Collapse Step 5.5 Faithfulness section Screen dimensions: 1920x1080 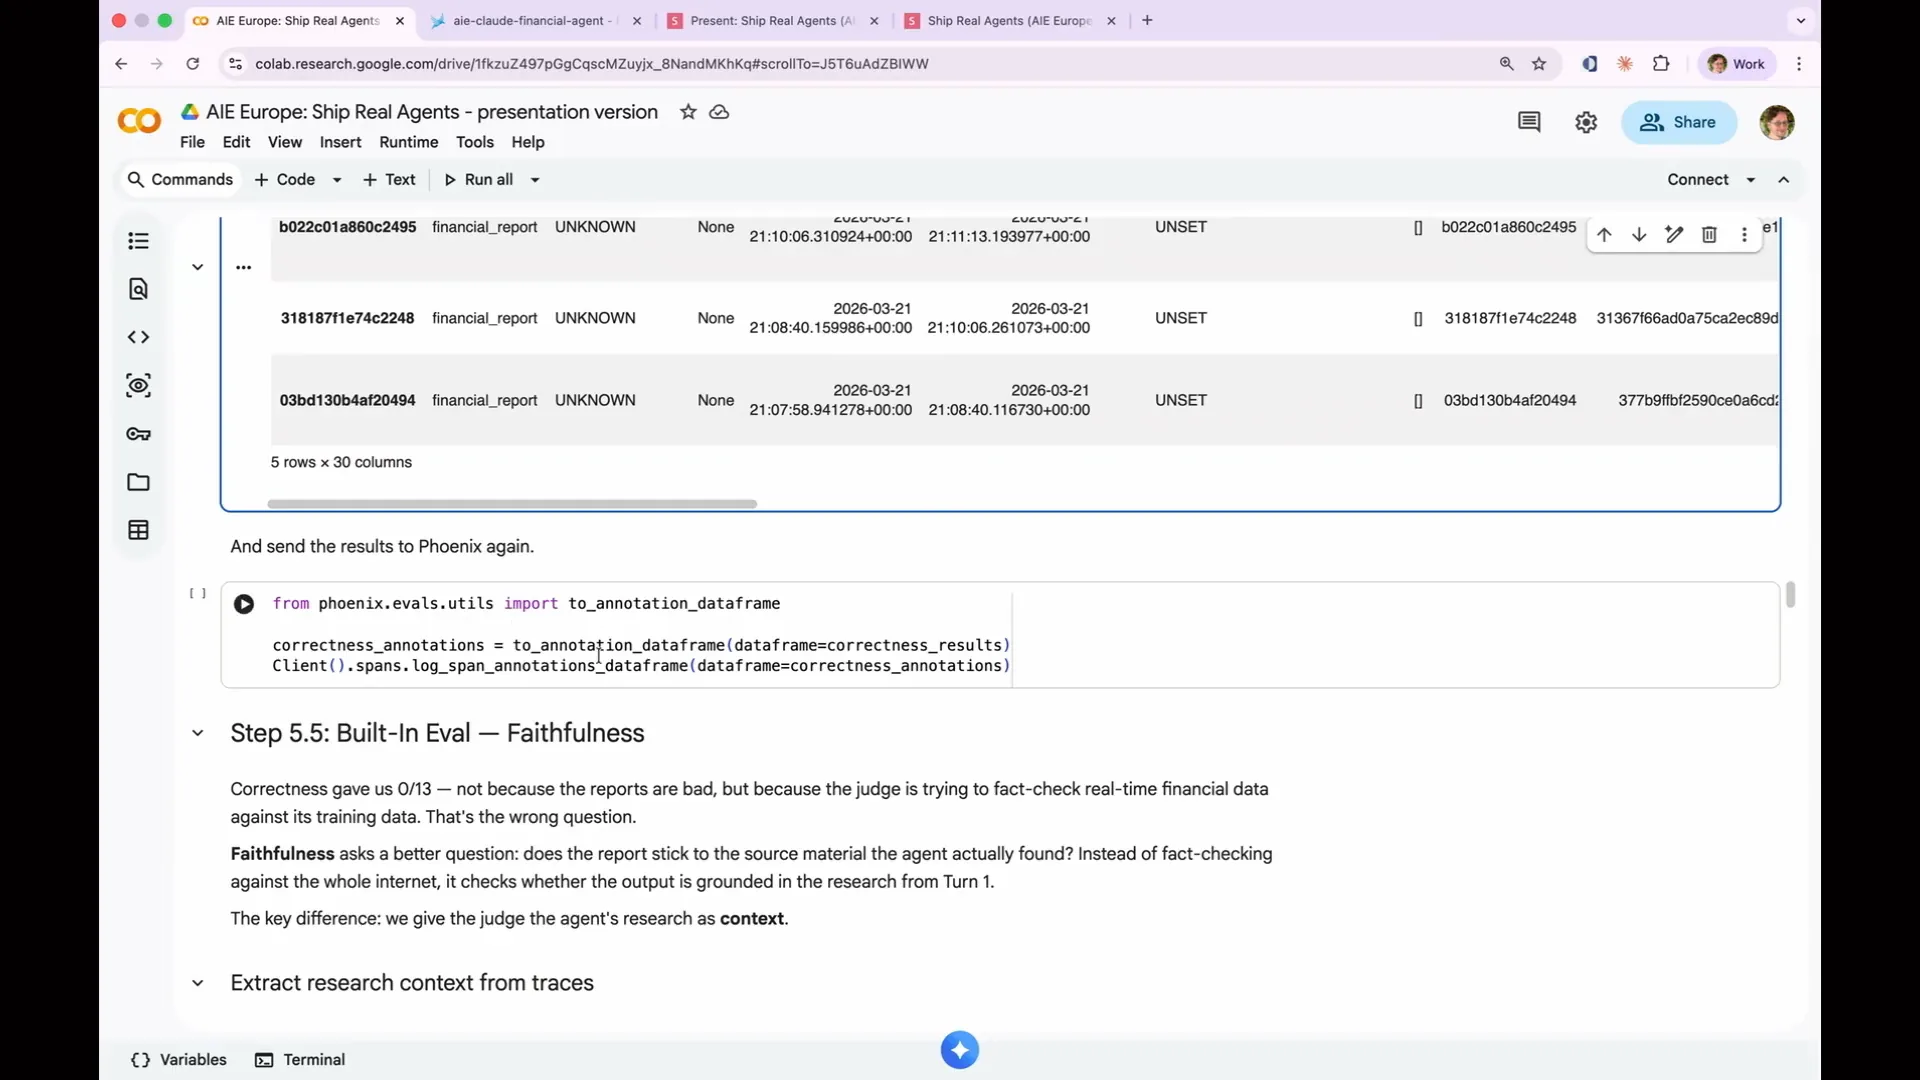click(198, 733)
